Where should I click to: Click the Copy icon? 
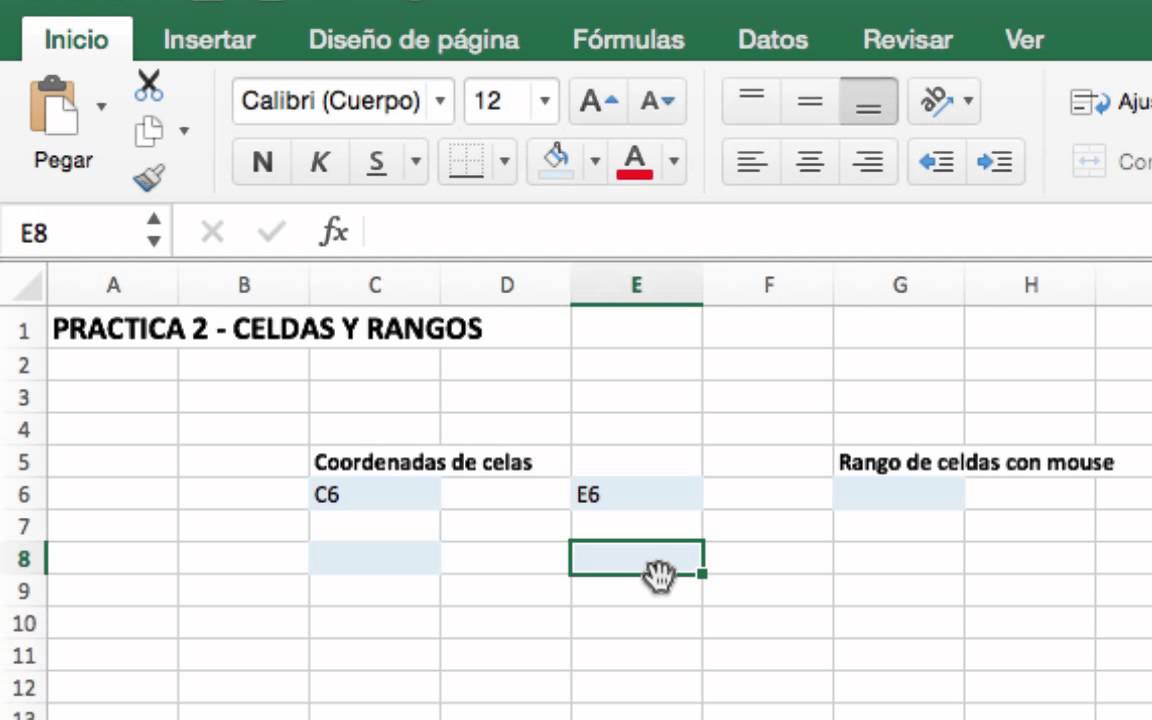tap(149, 130)
